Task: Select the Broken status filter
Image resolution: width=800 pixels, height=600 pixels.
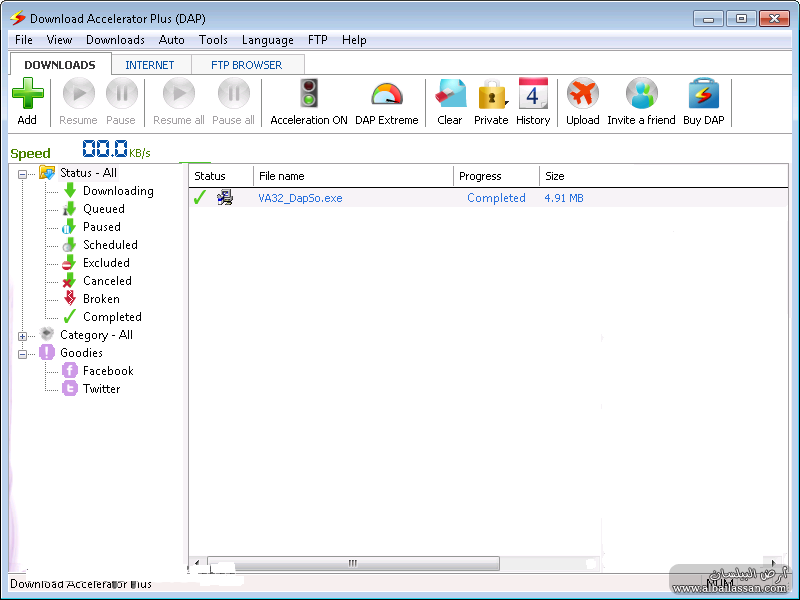Action: coord(101,299)
